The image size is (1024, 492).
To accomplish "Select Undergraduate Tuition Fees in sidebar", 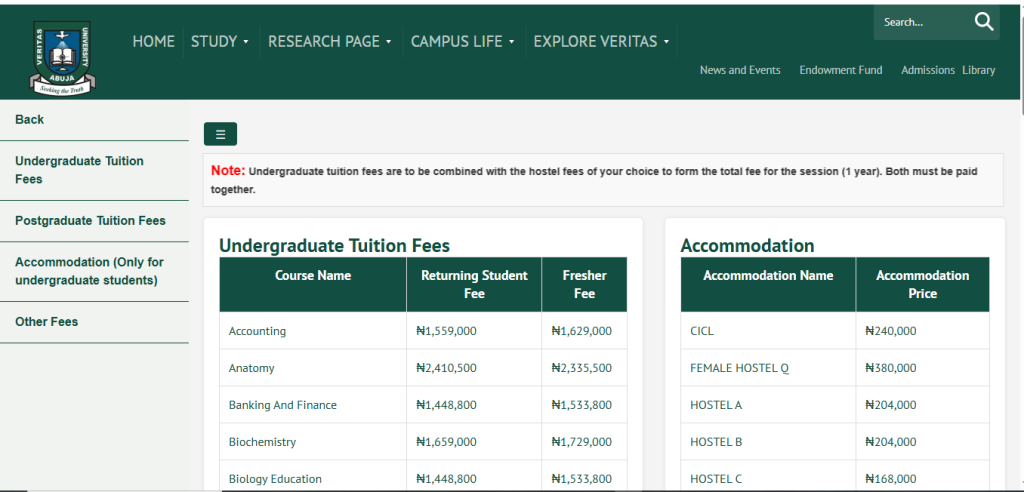I will point(79,170).
